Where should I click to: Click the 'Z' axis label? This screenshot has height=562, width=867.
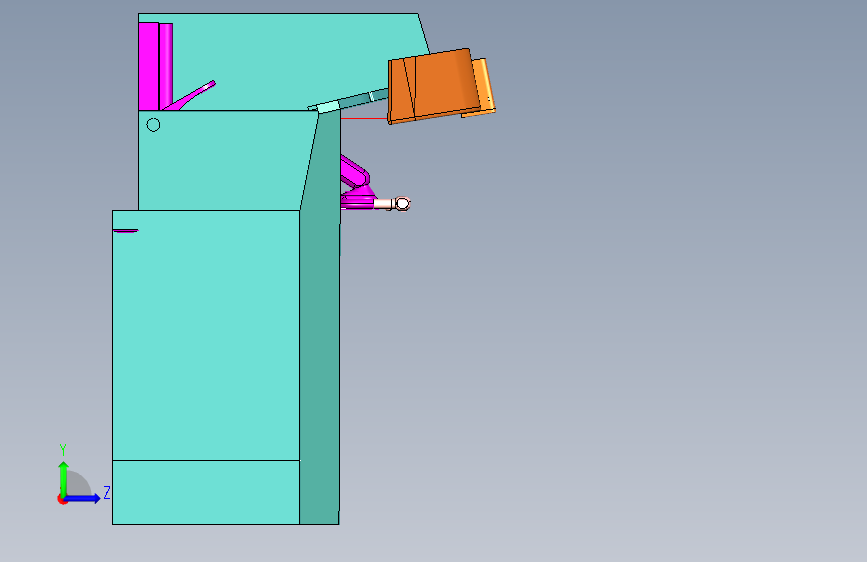click(x=107, y=492)
